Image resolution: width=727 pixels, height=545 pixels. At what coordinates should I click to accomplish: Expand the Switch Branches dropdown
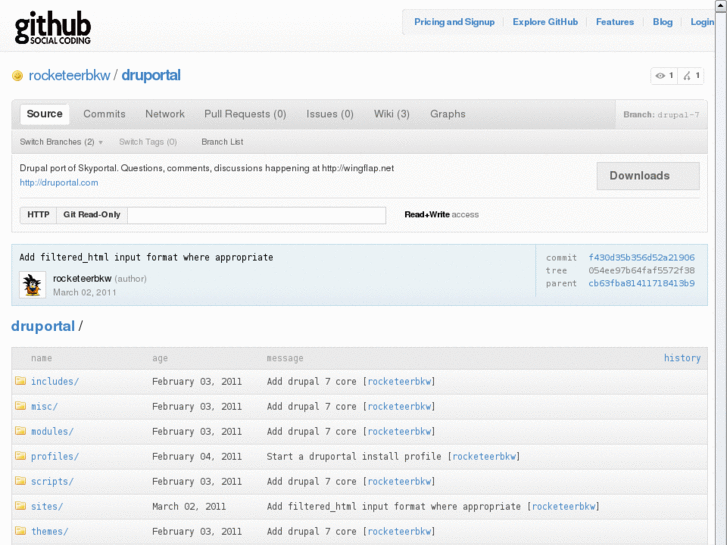tap(61, 142)
